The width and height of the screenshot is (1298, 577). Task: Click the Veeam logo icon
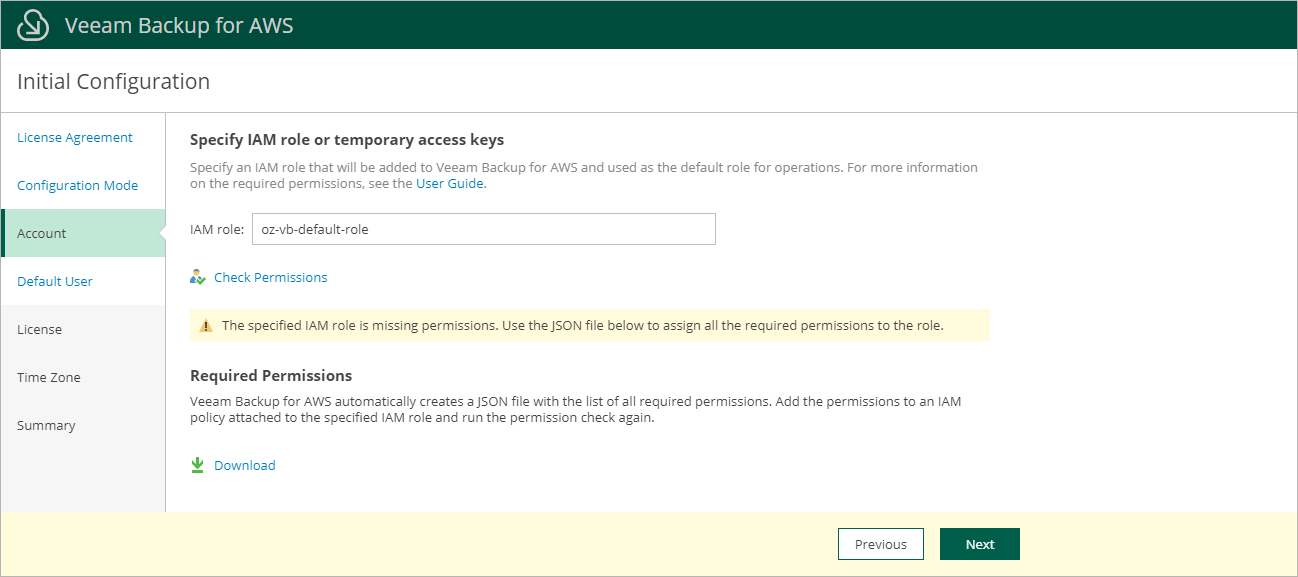click(34, 25)
